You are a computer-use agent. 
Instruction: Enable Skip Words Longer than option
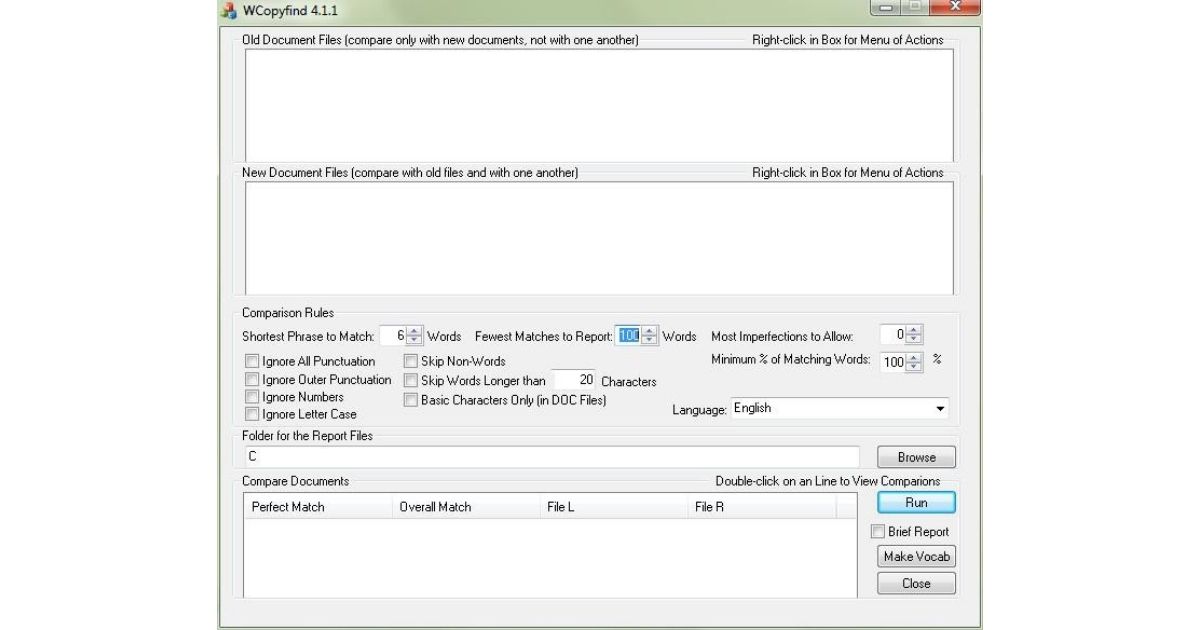pyautogui.click(x=411, y=380)
